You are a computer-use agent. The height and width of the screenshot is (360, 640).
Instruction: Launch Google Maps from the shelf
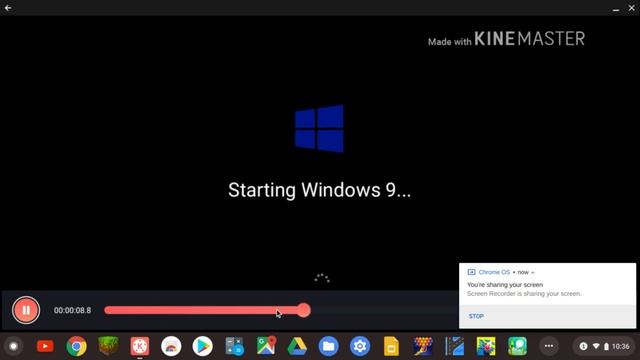[266, 346]
